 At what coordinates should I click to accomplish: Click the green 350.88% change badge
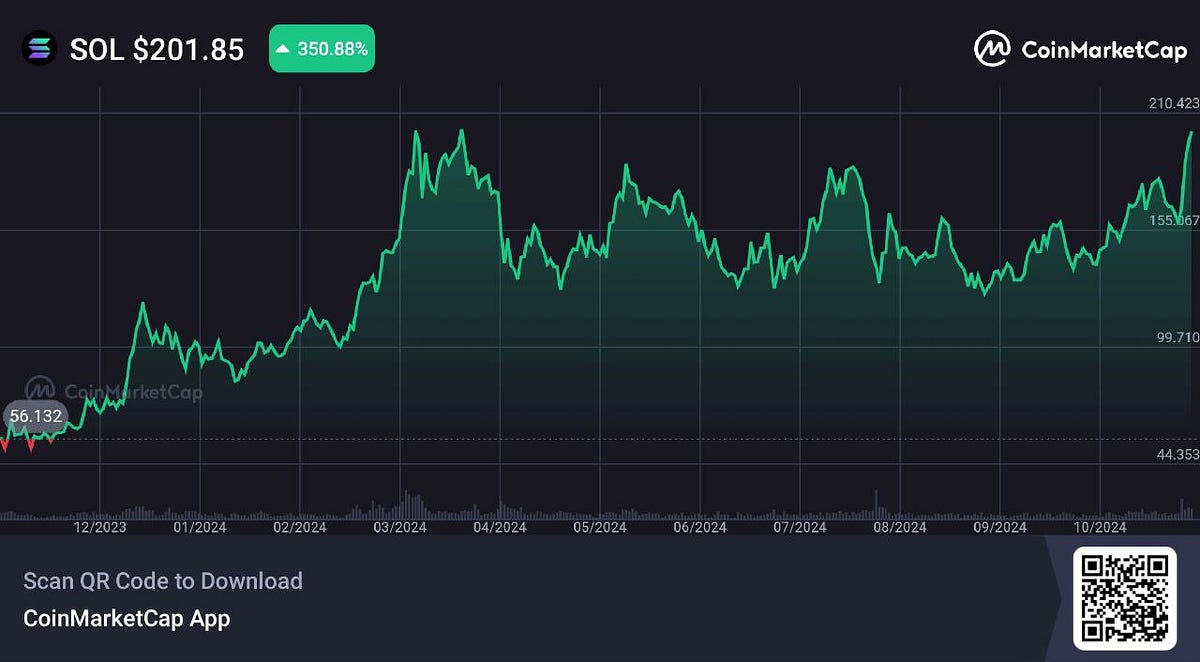322,49
